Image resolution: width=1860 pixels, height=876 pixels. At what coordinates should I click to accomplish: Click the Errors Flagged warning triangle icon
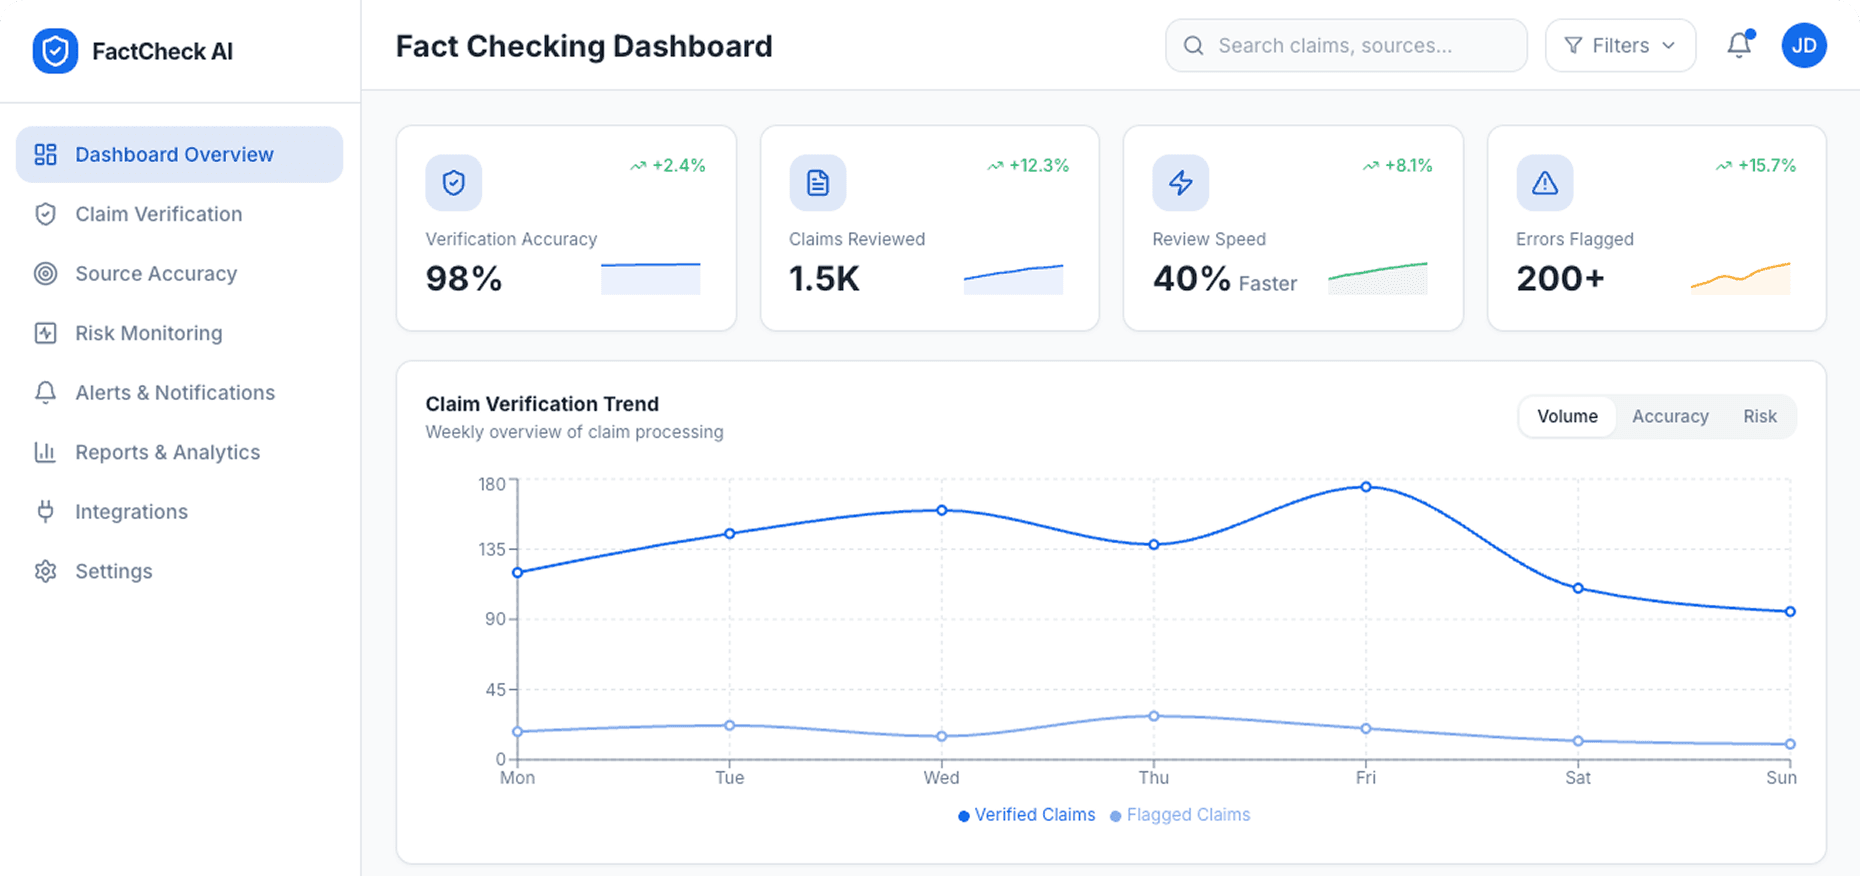(1545, 182)
